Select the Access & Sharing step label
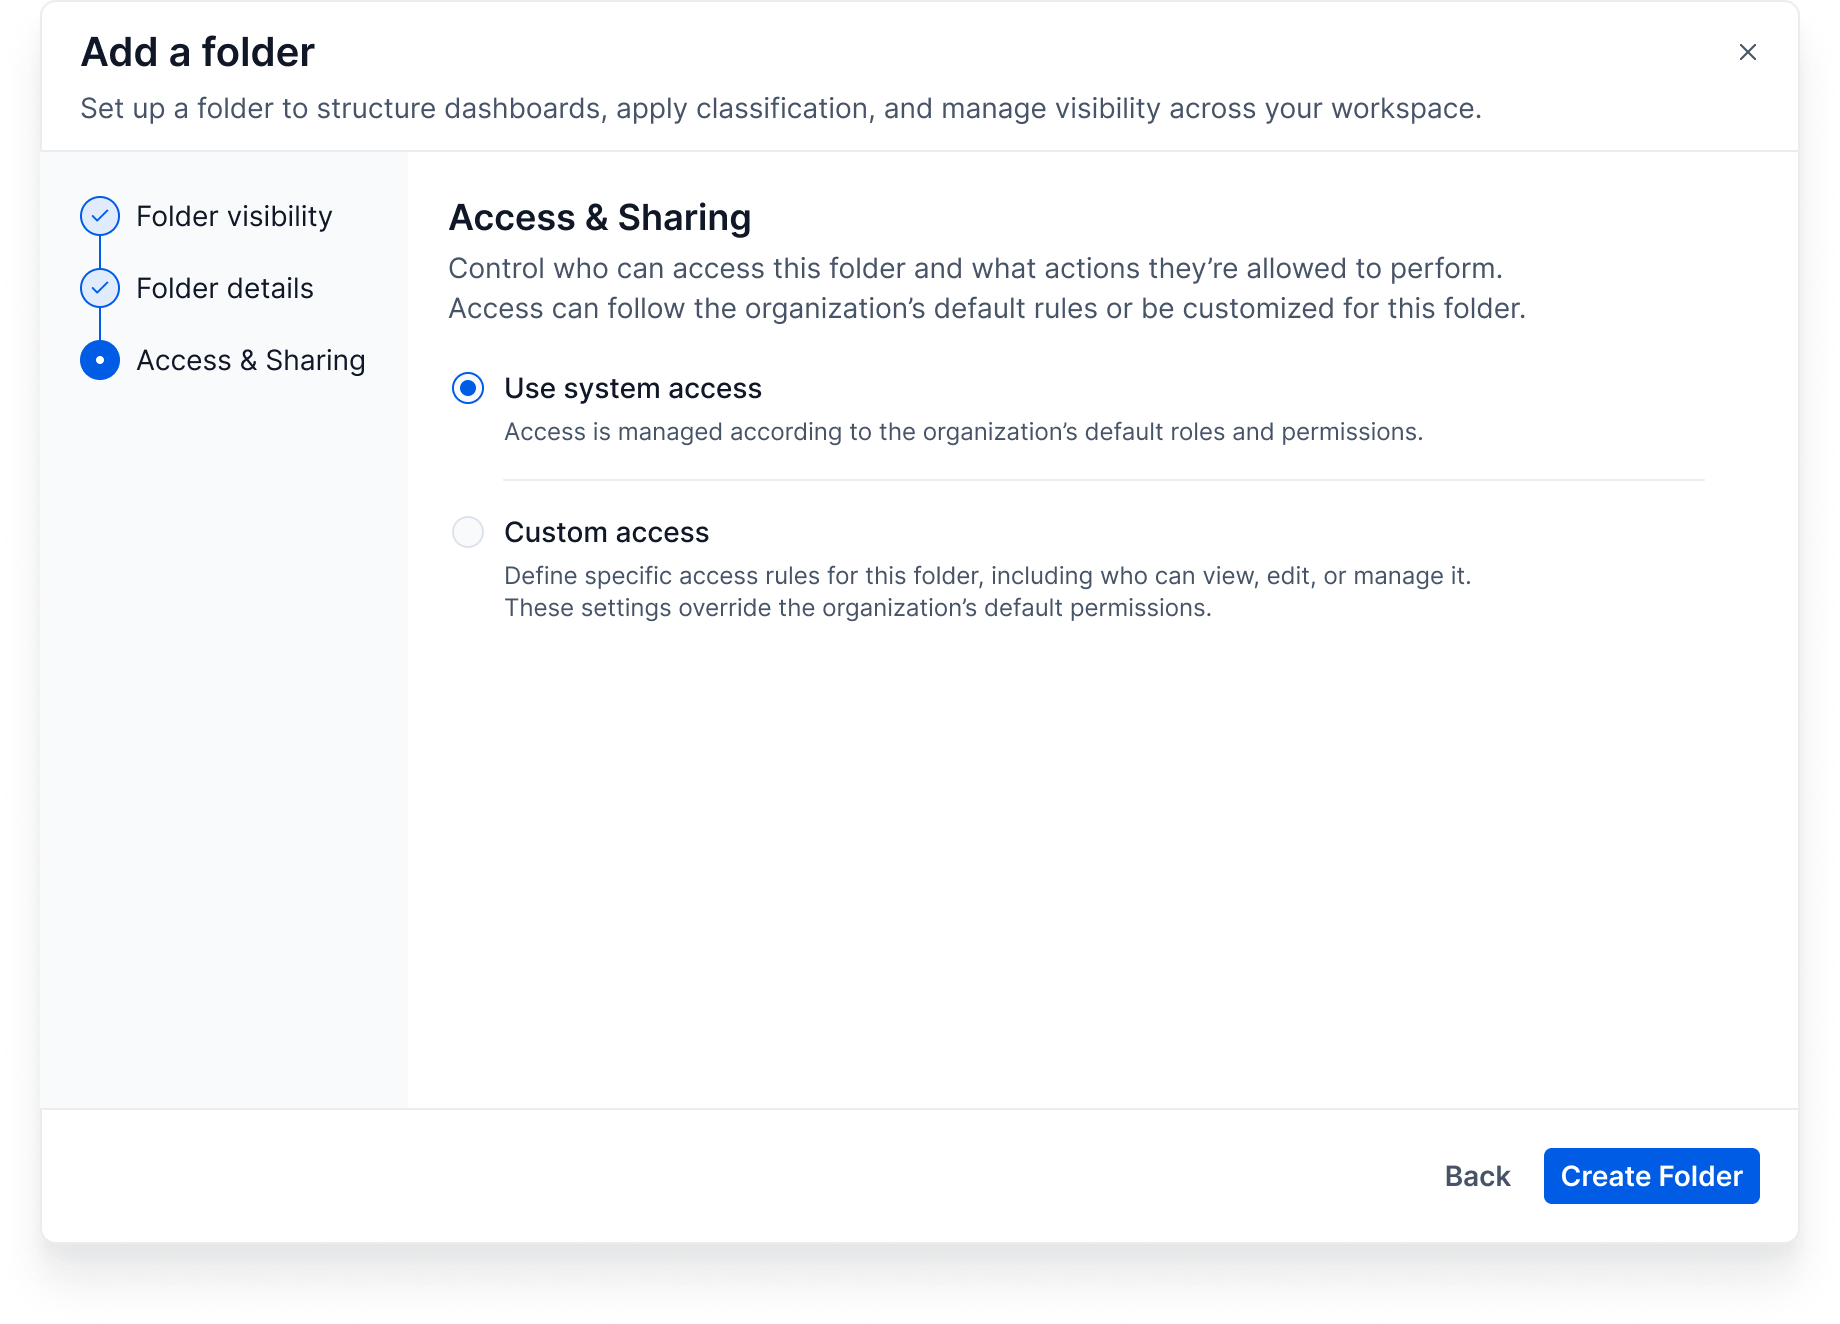This screenshot has height=1324, width=1840. click(x=251, y=360)
